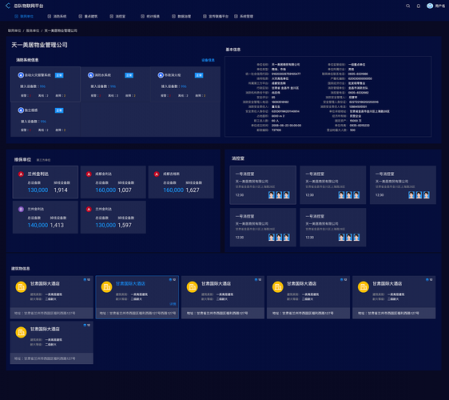Switch to the 消防系统 navigation tab

tap(57, 16)
